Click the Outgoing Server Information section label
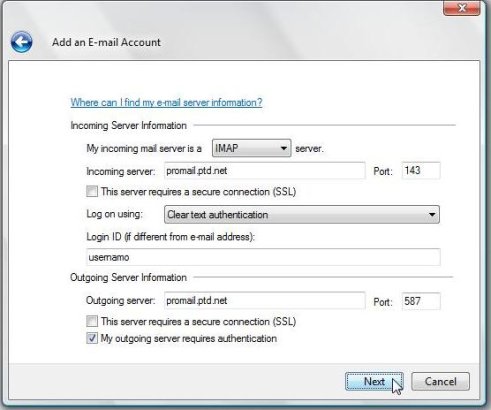This screenshot has width=491, height=410. coord(128,277)
